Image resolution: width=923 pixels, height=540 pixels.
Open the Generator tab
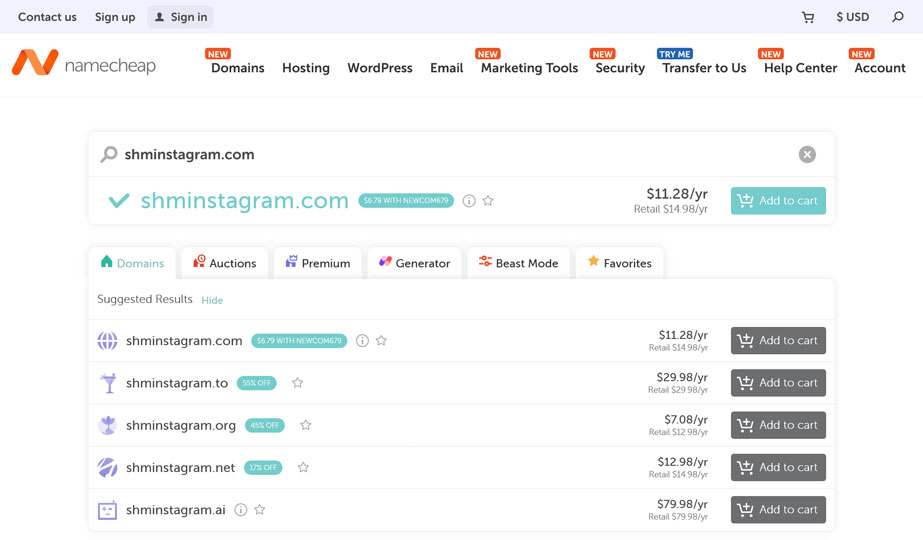[x=414, y=263]
